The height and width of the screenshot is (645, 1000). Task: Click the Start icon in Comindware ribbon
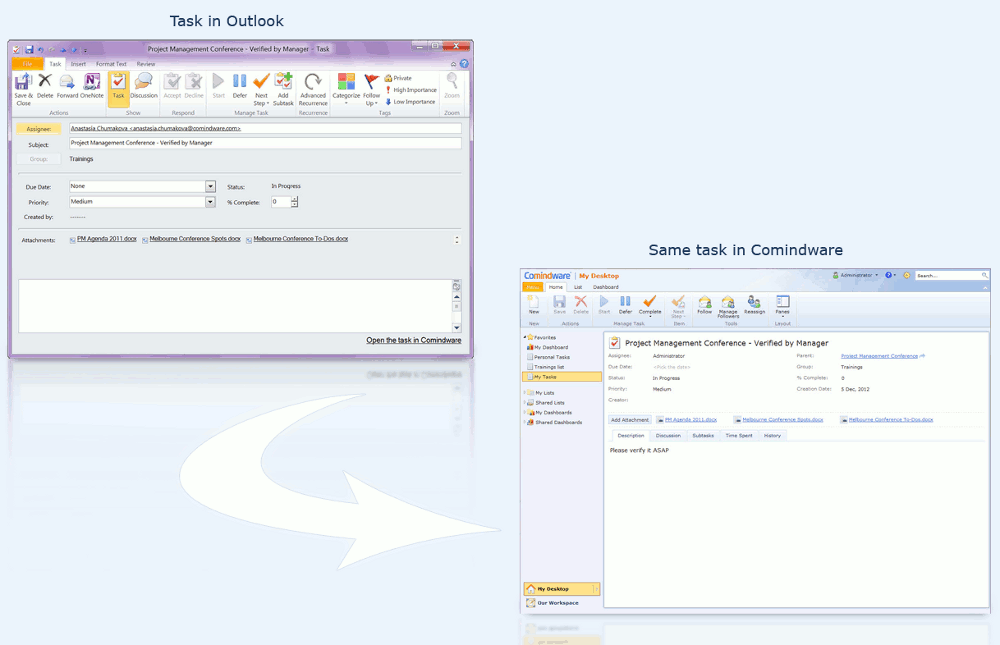tap(604, 305)
